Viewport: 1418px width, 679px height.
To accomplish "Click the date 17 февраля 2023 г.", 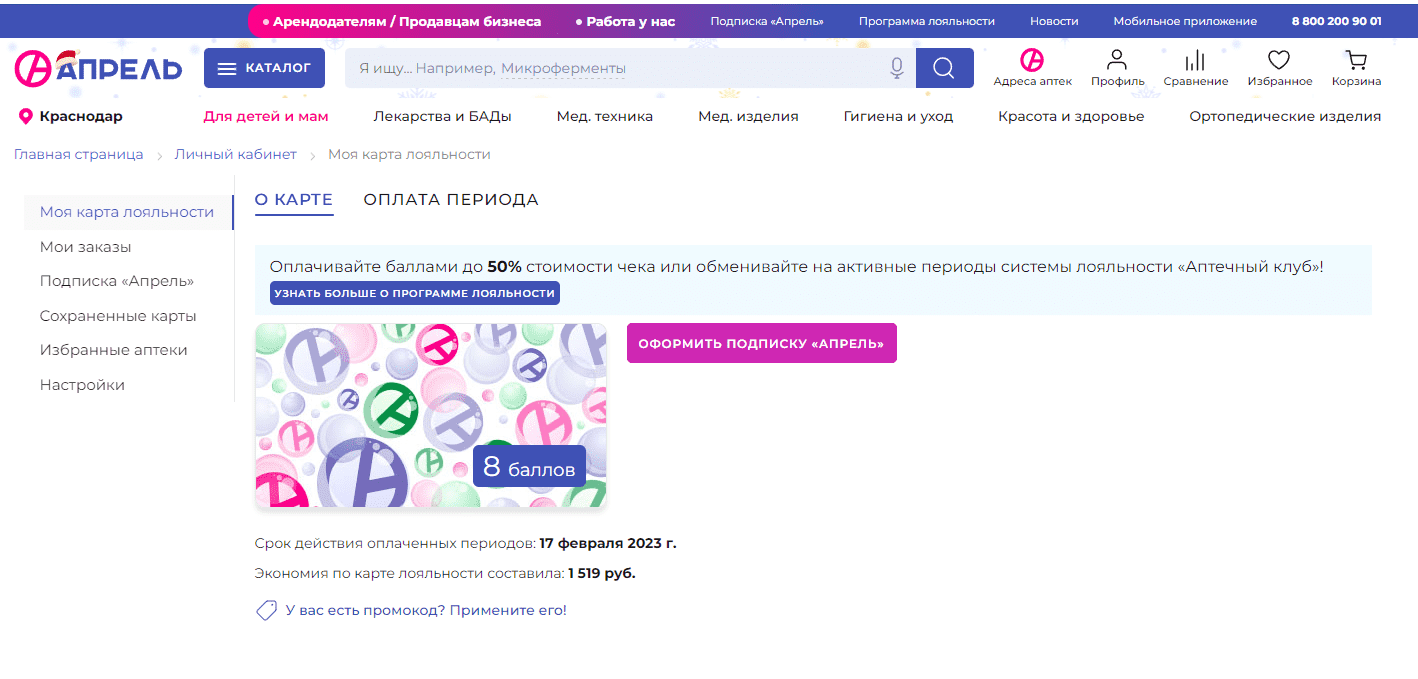I will tap(608, 544).
